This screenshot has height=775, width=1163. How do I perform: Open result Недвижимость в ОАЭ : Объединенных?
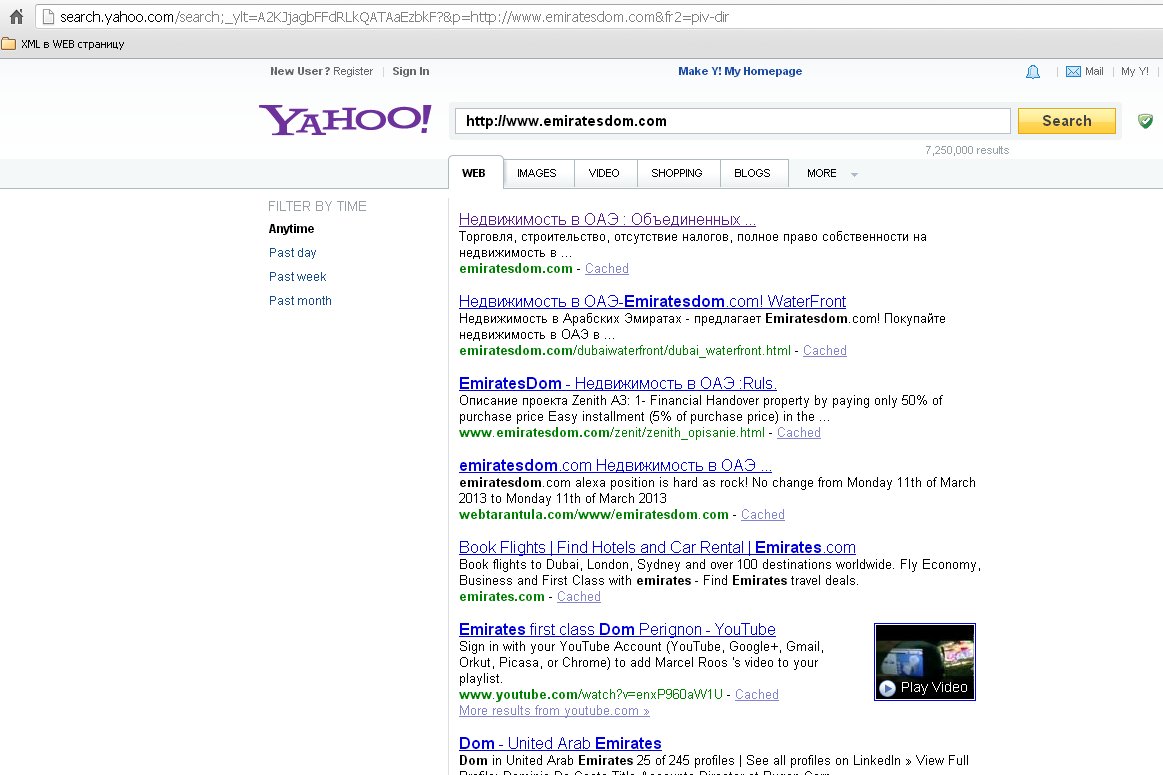tap(607, 220)
